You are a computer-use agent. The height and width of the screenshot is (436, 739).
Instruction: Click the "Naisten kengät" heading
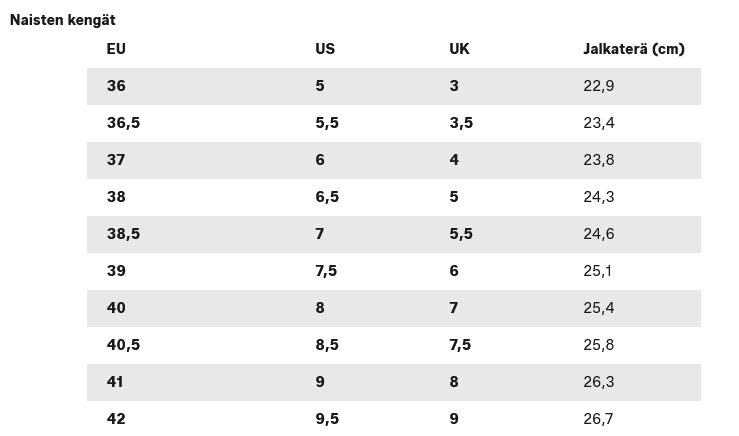63,20
